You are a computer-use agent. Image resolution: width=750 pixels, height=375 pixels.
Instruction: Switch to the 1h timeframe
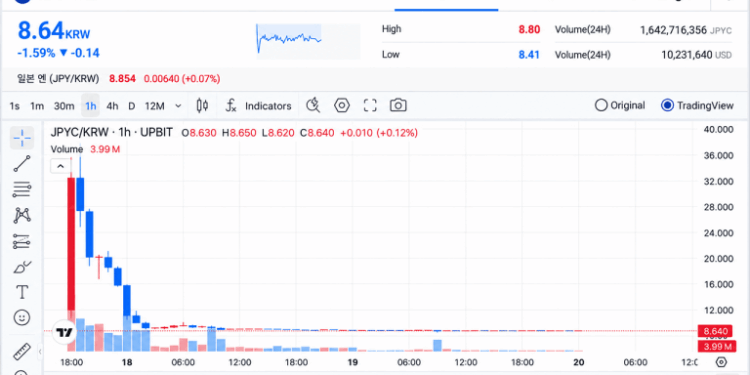click(x=90, y=106)
